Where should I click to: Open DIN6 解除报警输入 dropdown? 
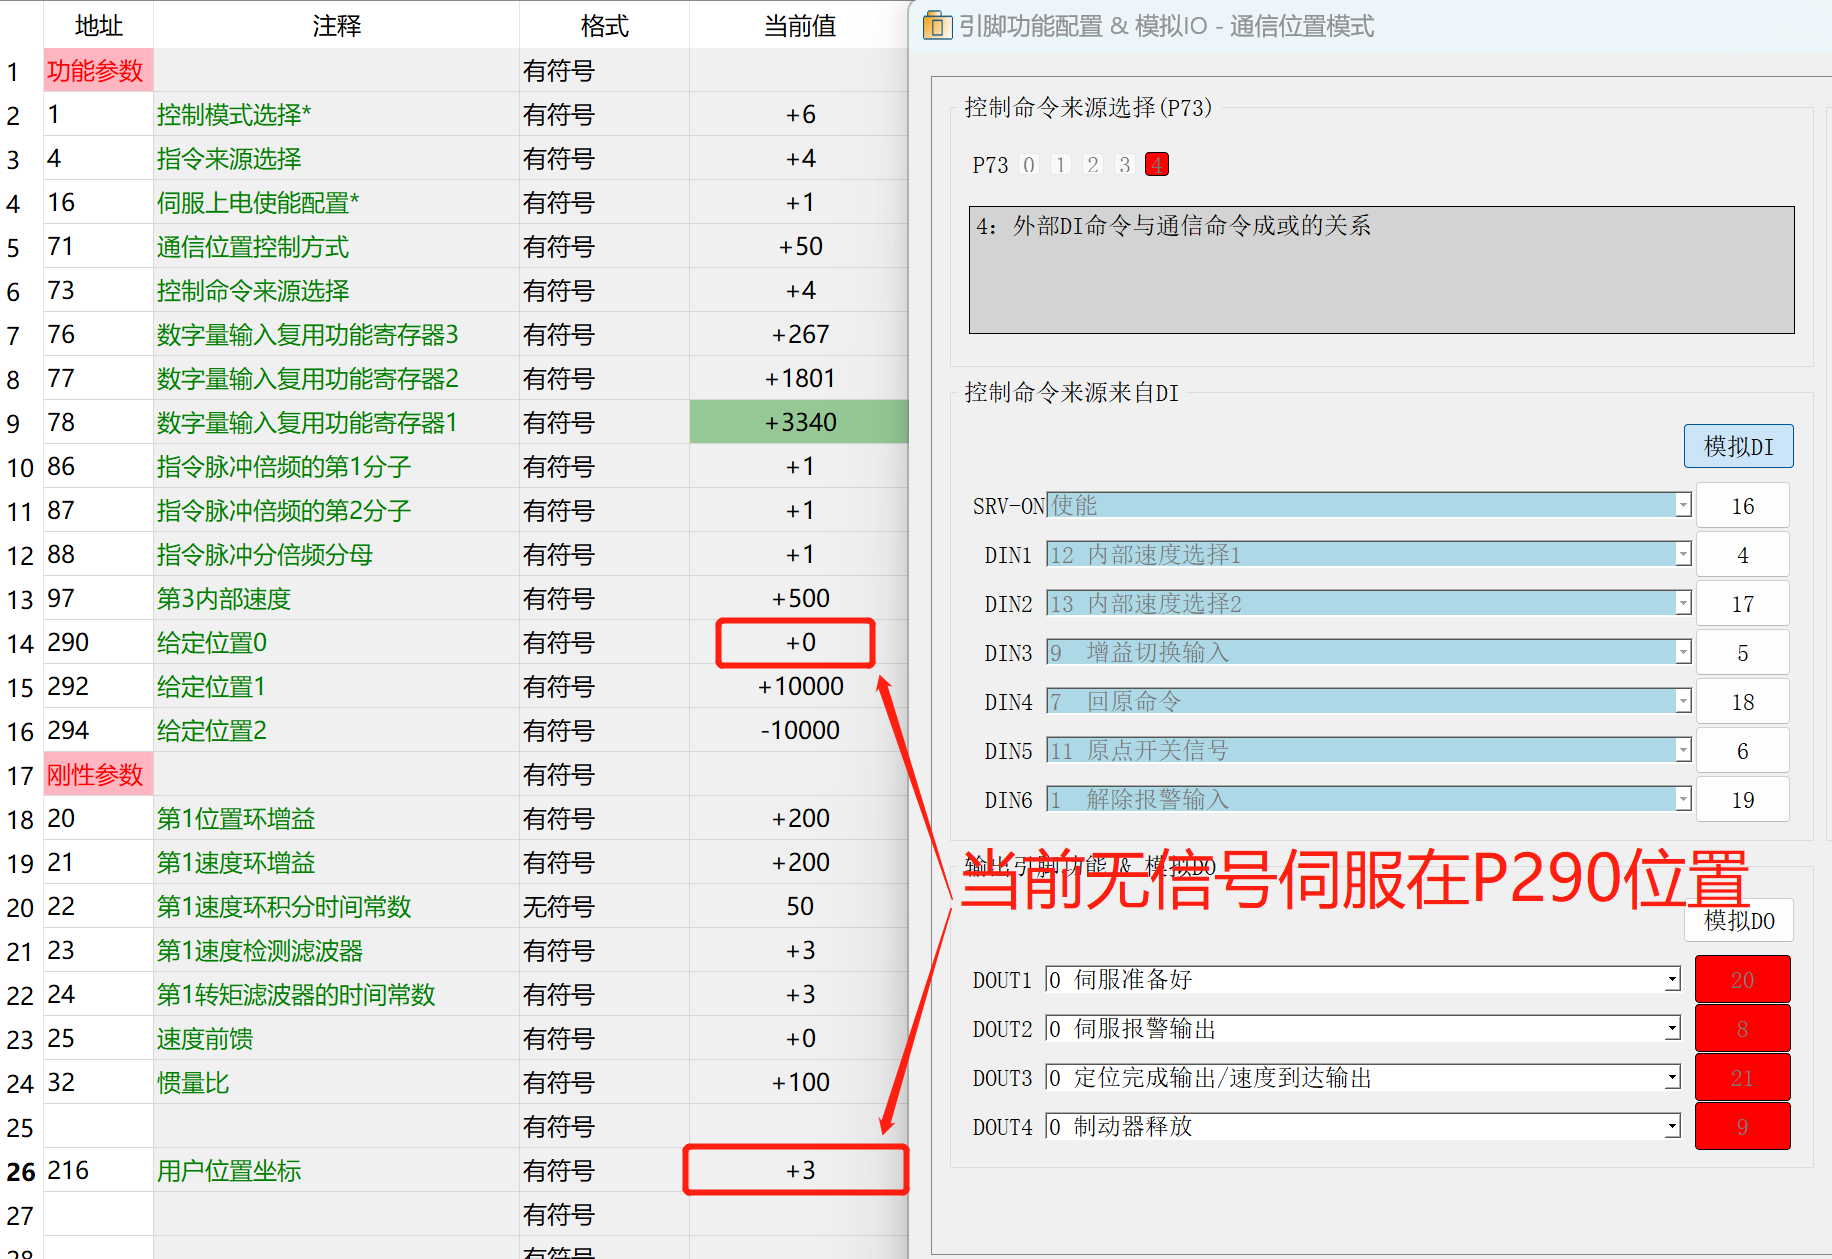1683,799
